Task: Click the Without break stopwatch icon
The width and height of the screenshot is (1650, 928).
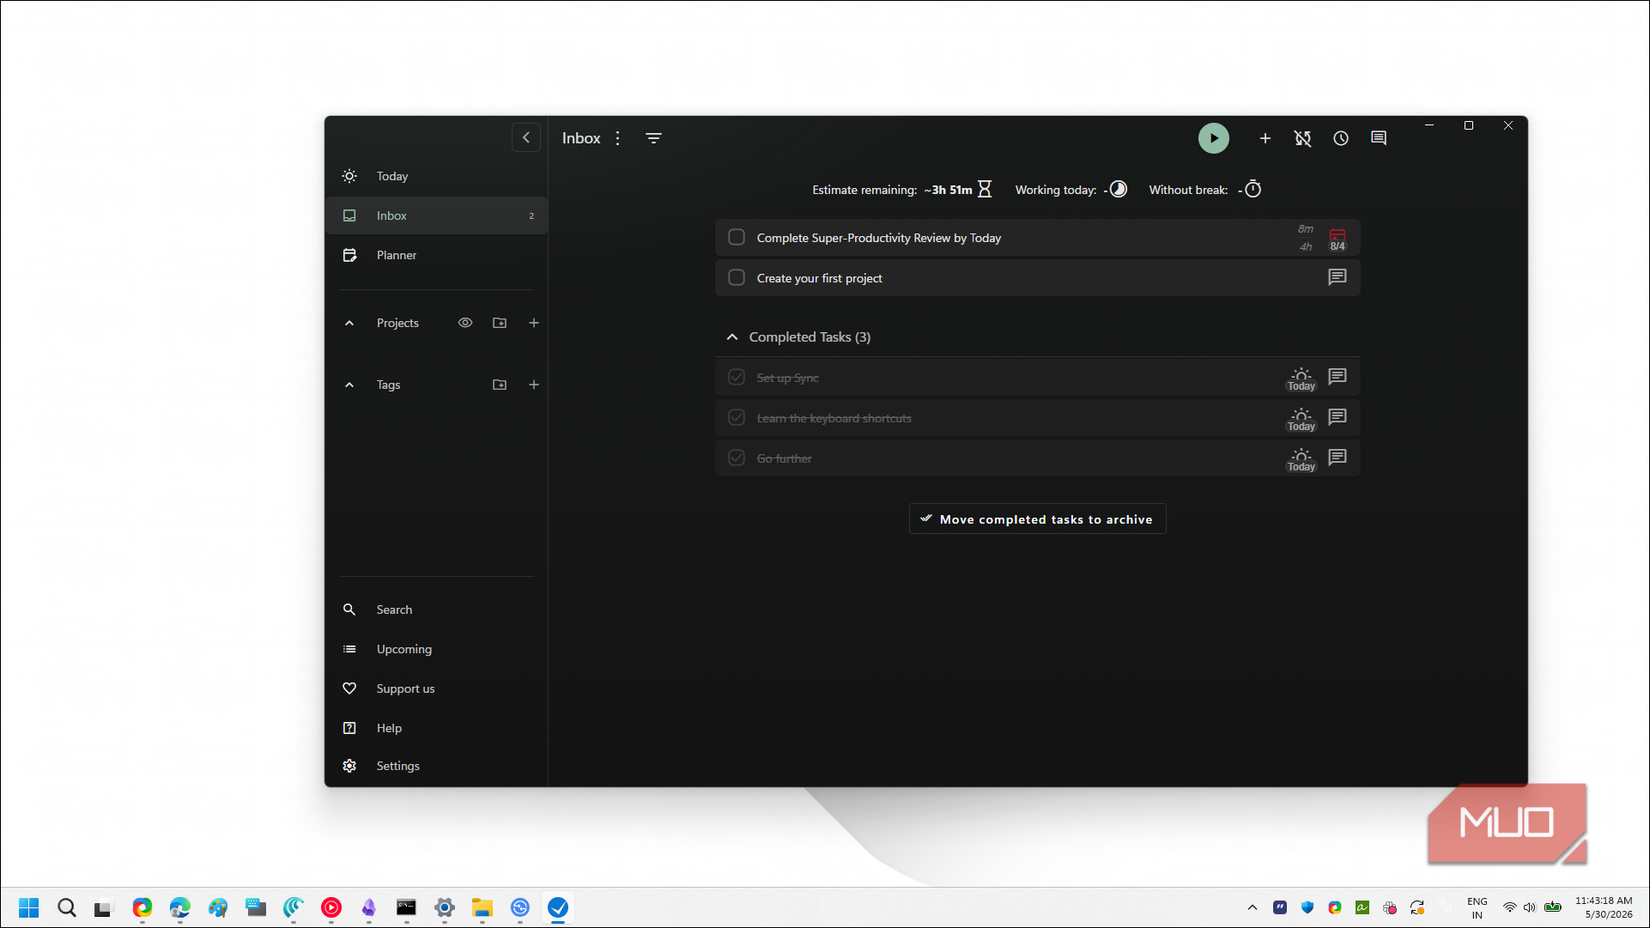Action: point(1253,189)
